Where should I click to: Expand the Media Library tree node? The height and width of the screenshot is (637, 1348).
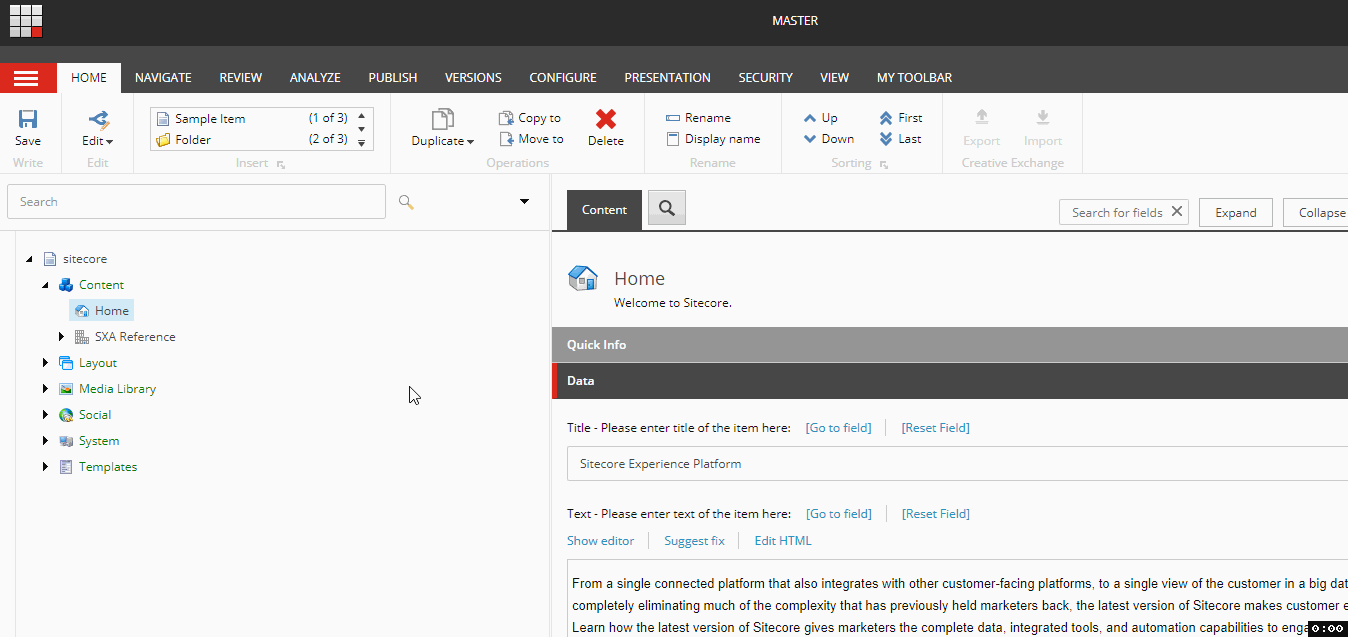pyautogui.click(x=45, y=389)
